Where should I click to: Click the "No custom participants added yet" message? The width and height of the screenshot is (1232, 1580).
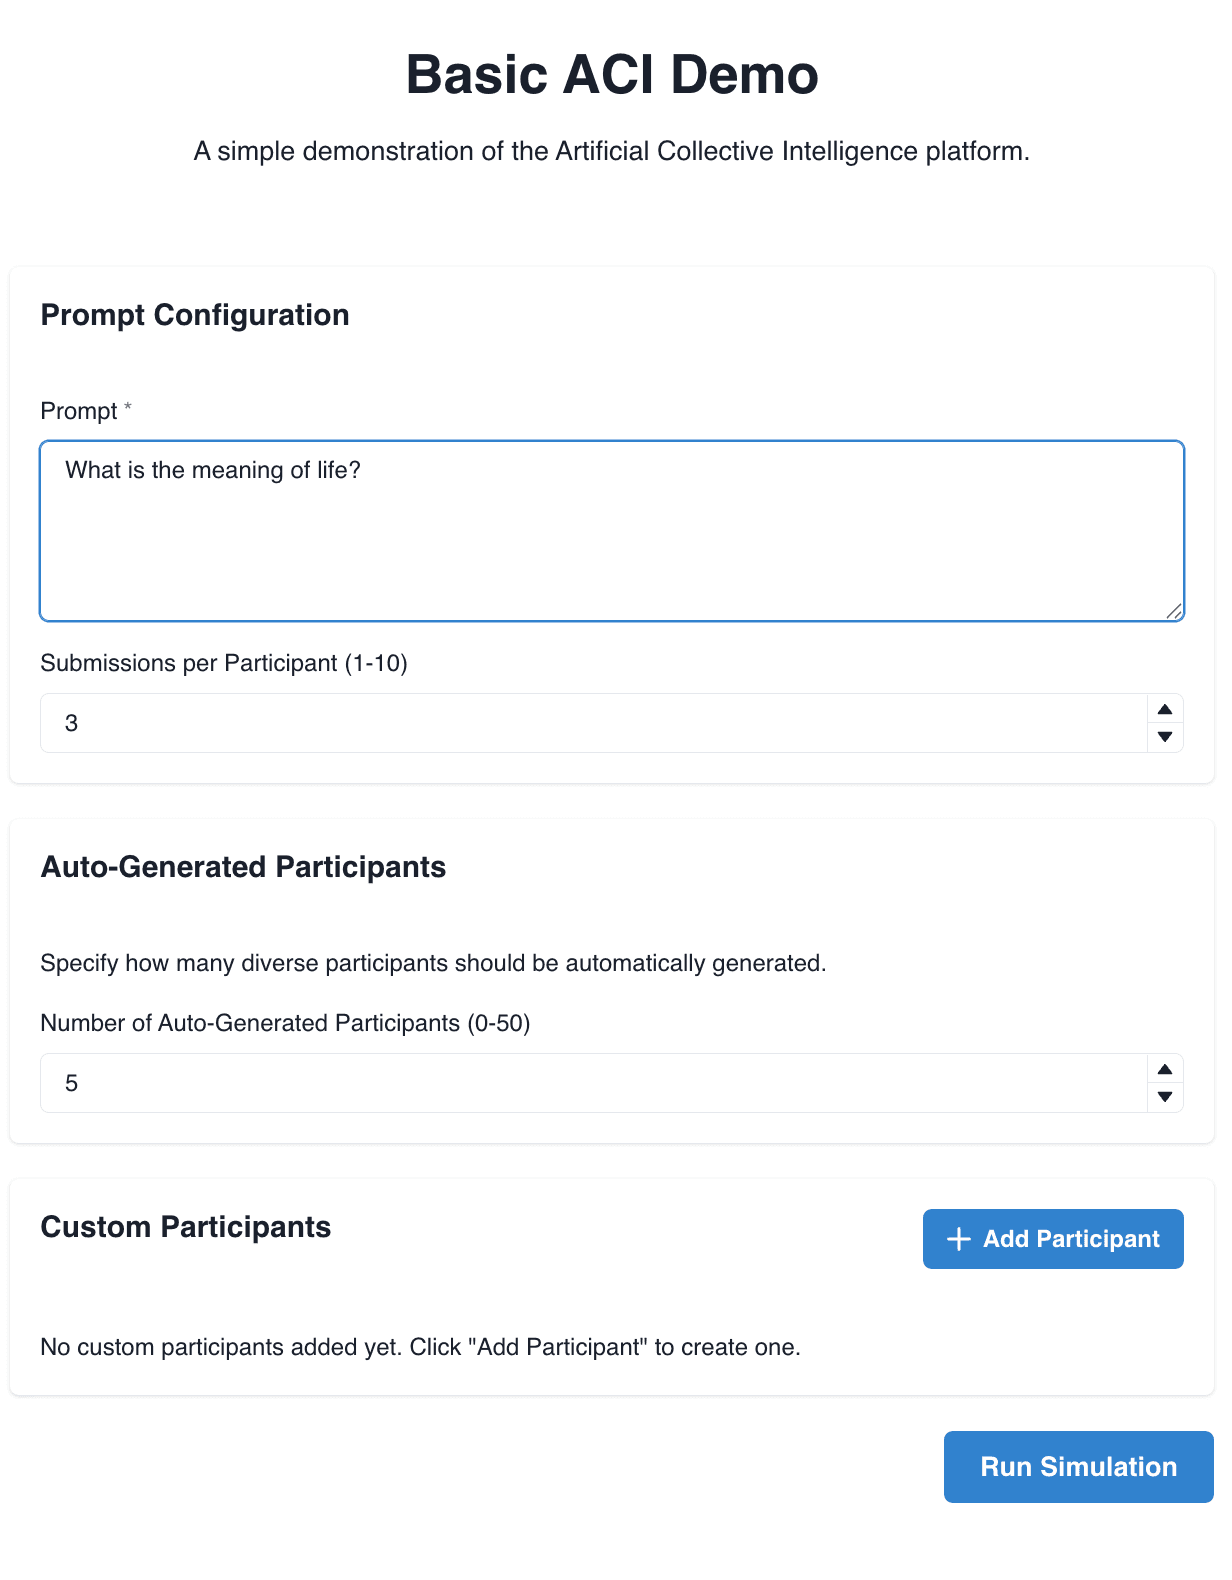420,1347
